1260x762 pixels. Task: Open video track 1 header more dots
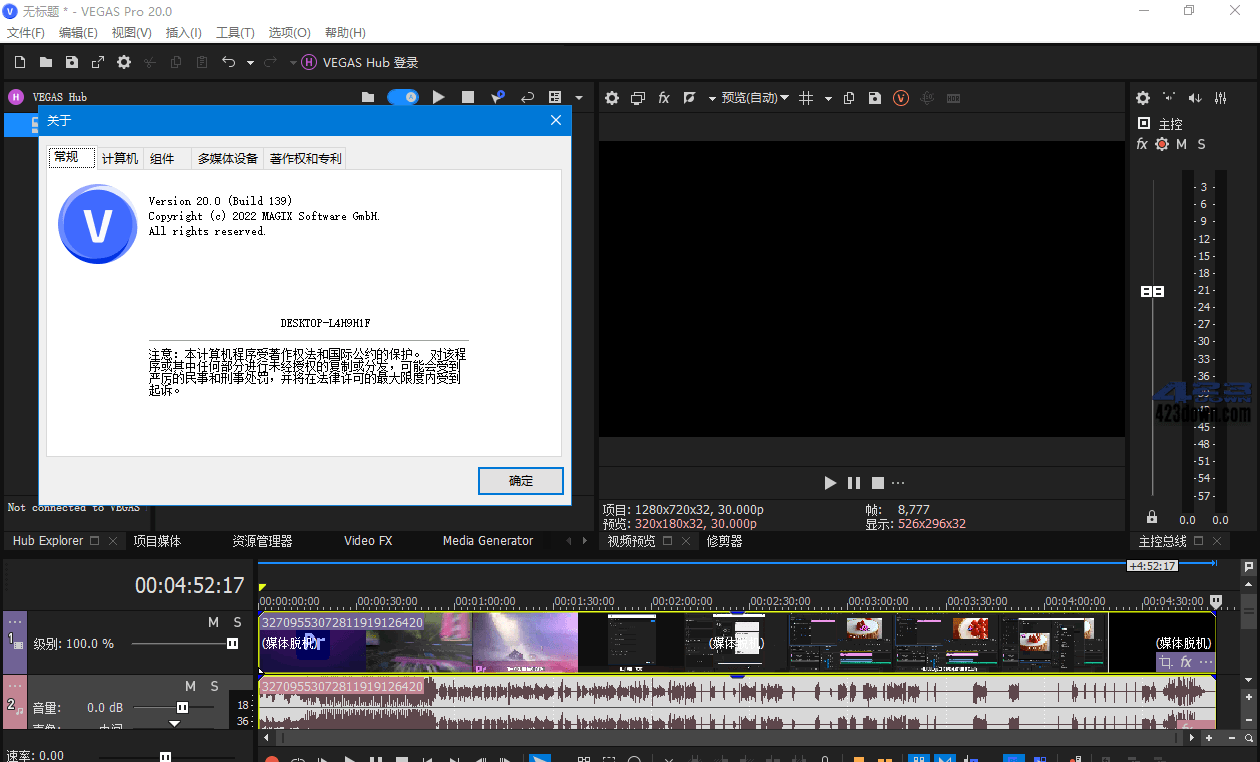pos(15,621)
